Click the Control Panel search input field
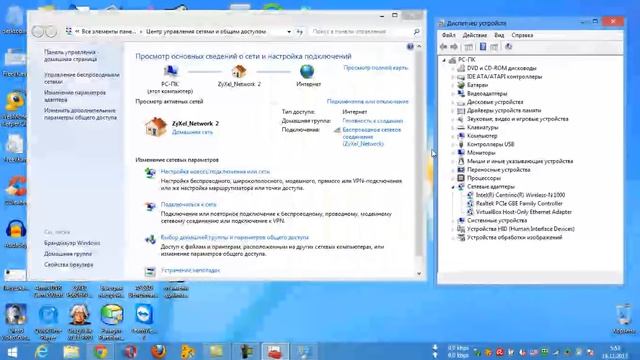This screenshot has width=640, height=360. point(361,31)
